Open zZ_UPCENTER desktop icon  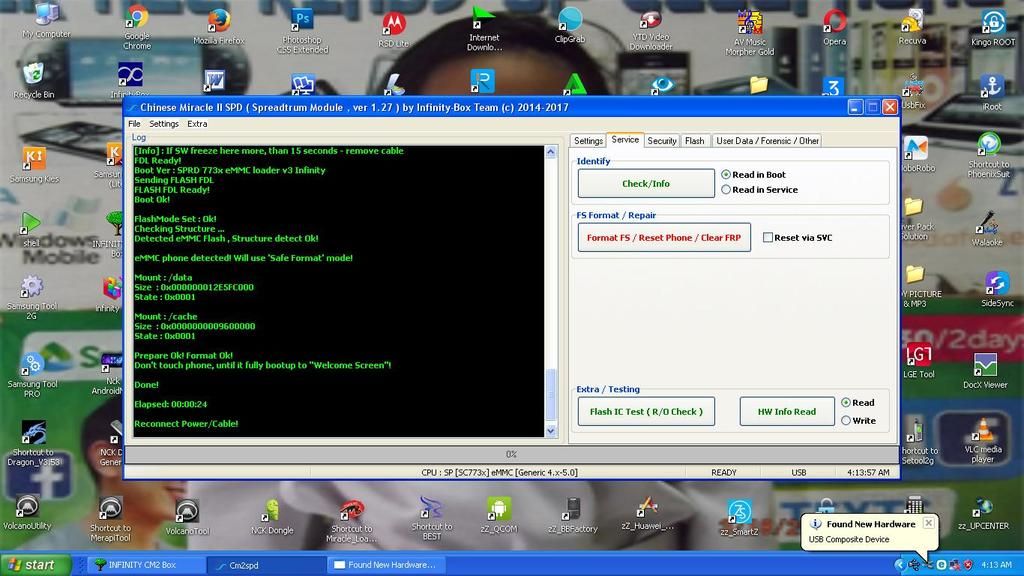(x=983, y=513)
